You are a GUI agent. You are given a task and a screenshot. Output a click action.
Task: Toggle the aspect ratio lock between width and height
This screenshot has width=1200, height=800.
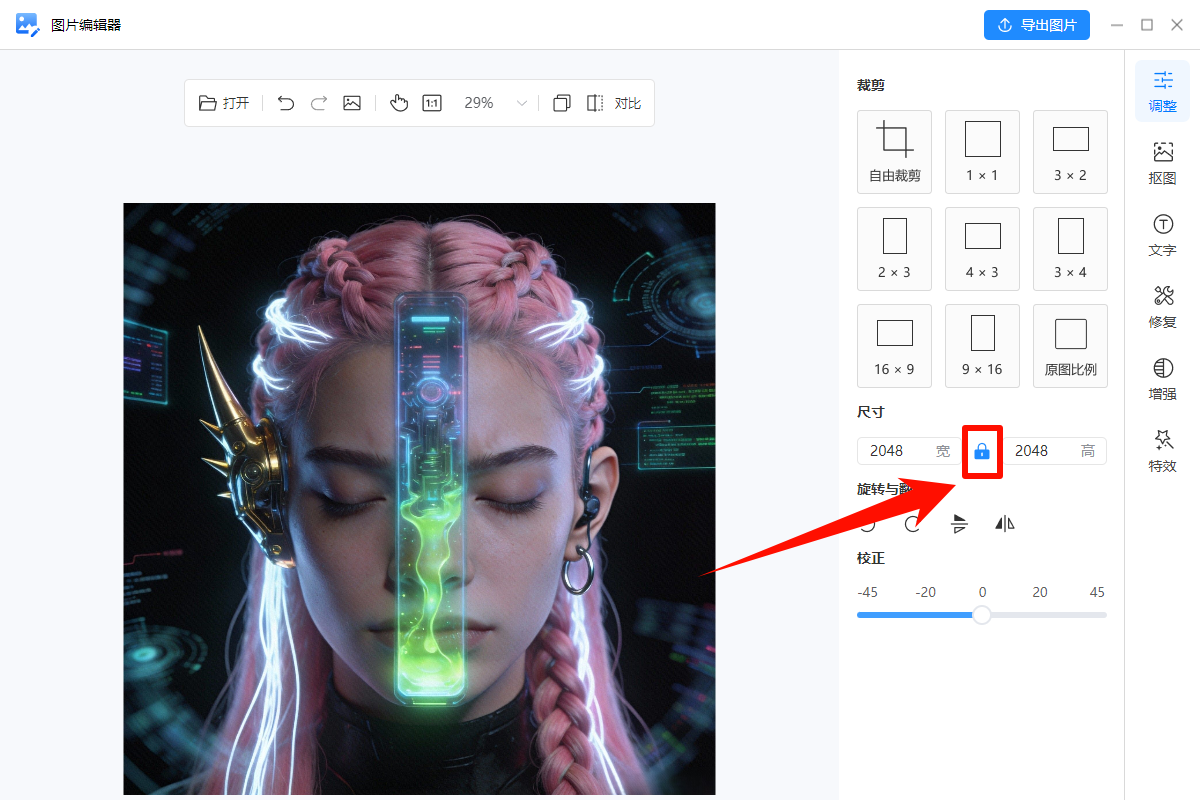coord(982,451)
